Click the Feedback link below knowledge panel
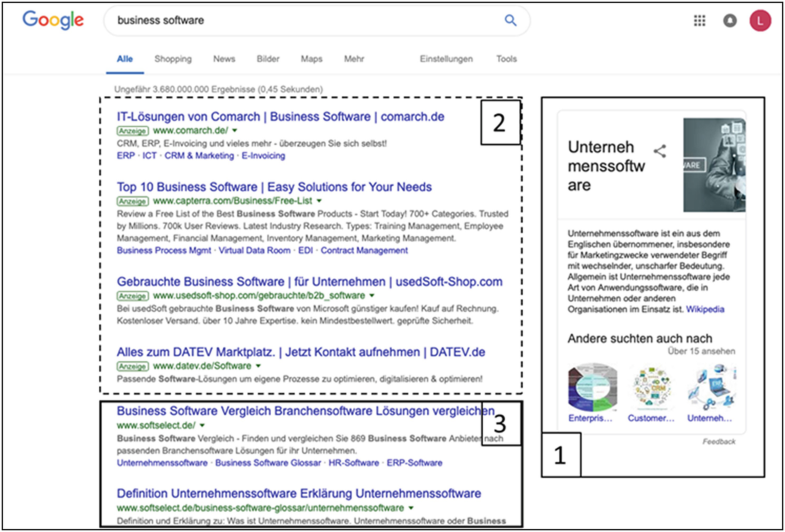 [x=719, y=441]
